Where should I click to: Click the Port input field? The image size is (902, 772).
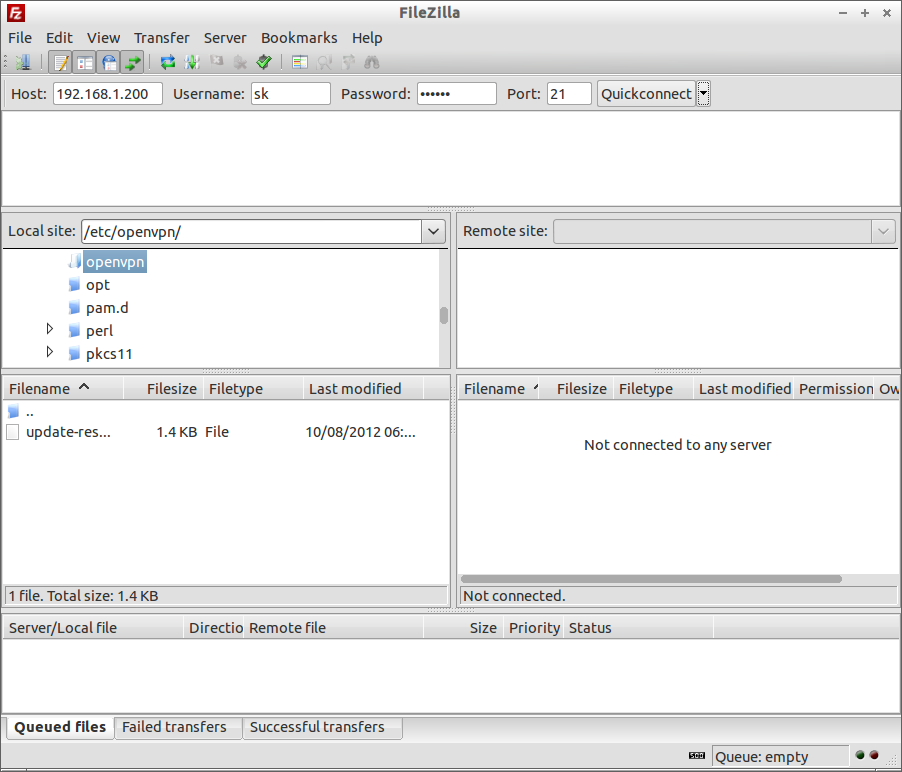(x=569, y=93)
